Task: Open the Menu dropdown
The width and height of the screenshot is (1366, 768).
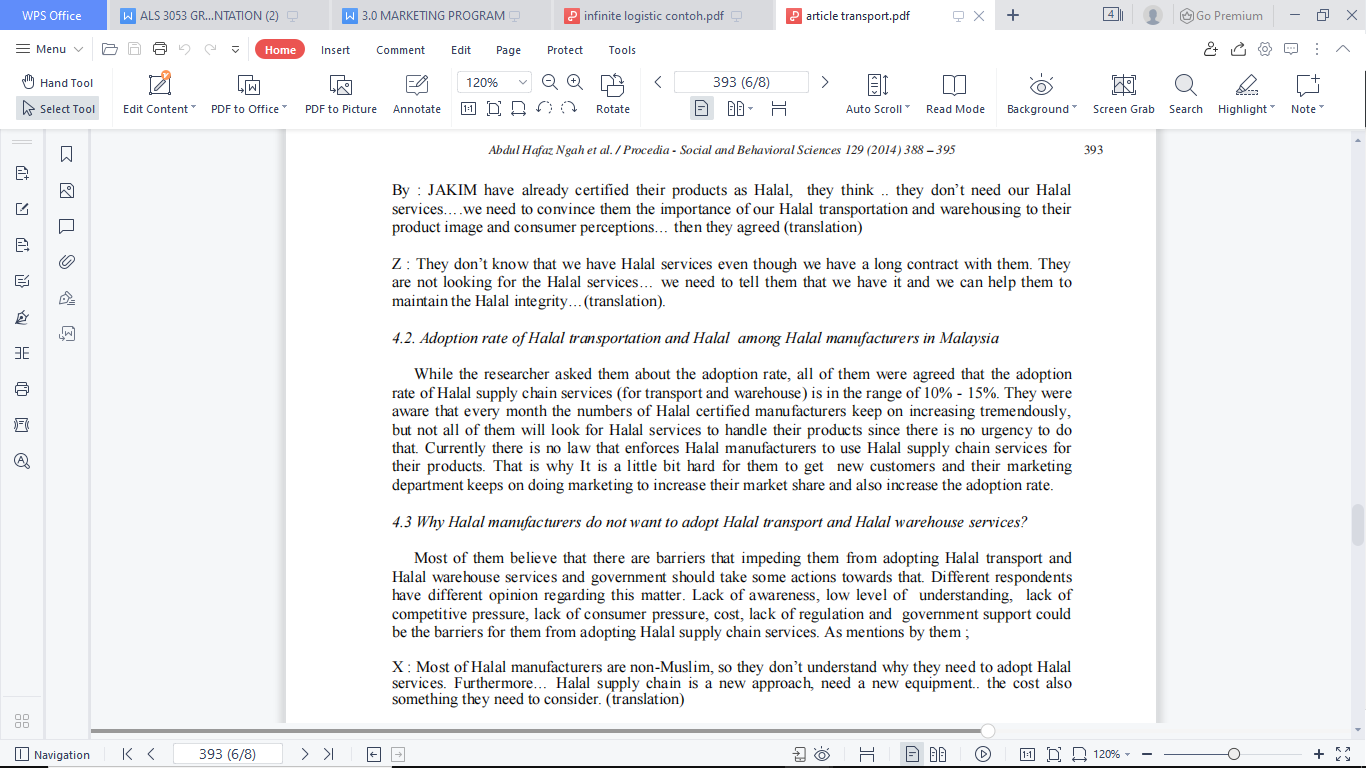Action: click(x=50, y=49)
